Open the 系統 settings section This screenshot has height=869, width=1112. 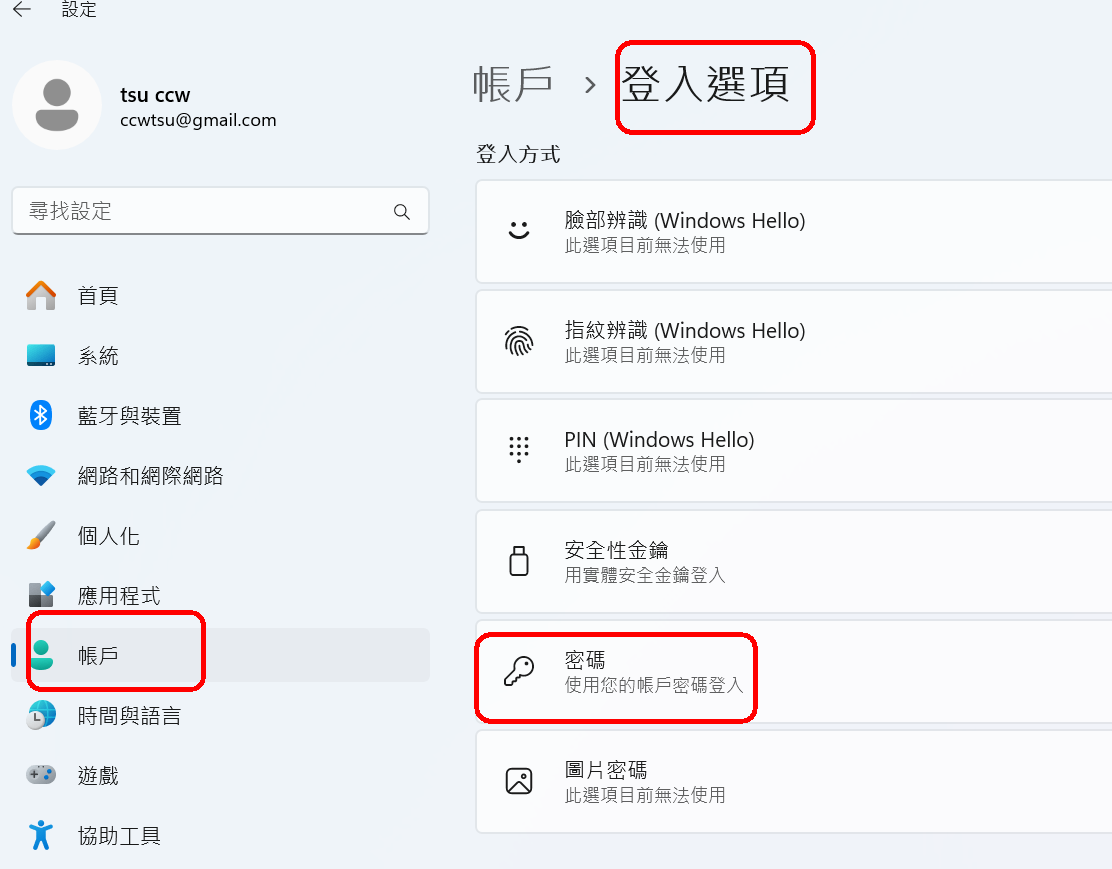click(x=98, y=356)
